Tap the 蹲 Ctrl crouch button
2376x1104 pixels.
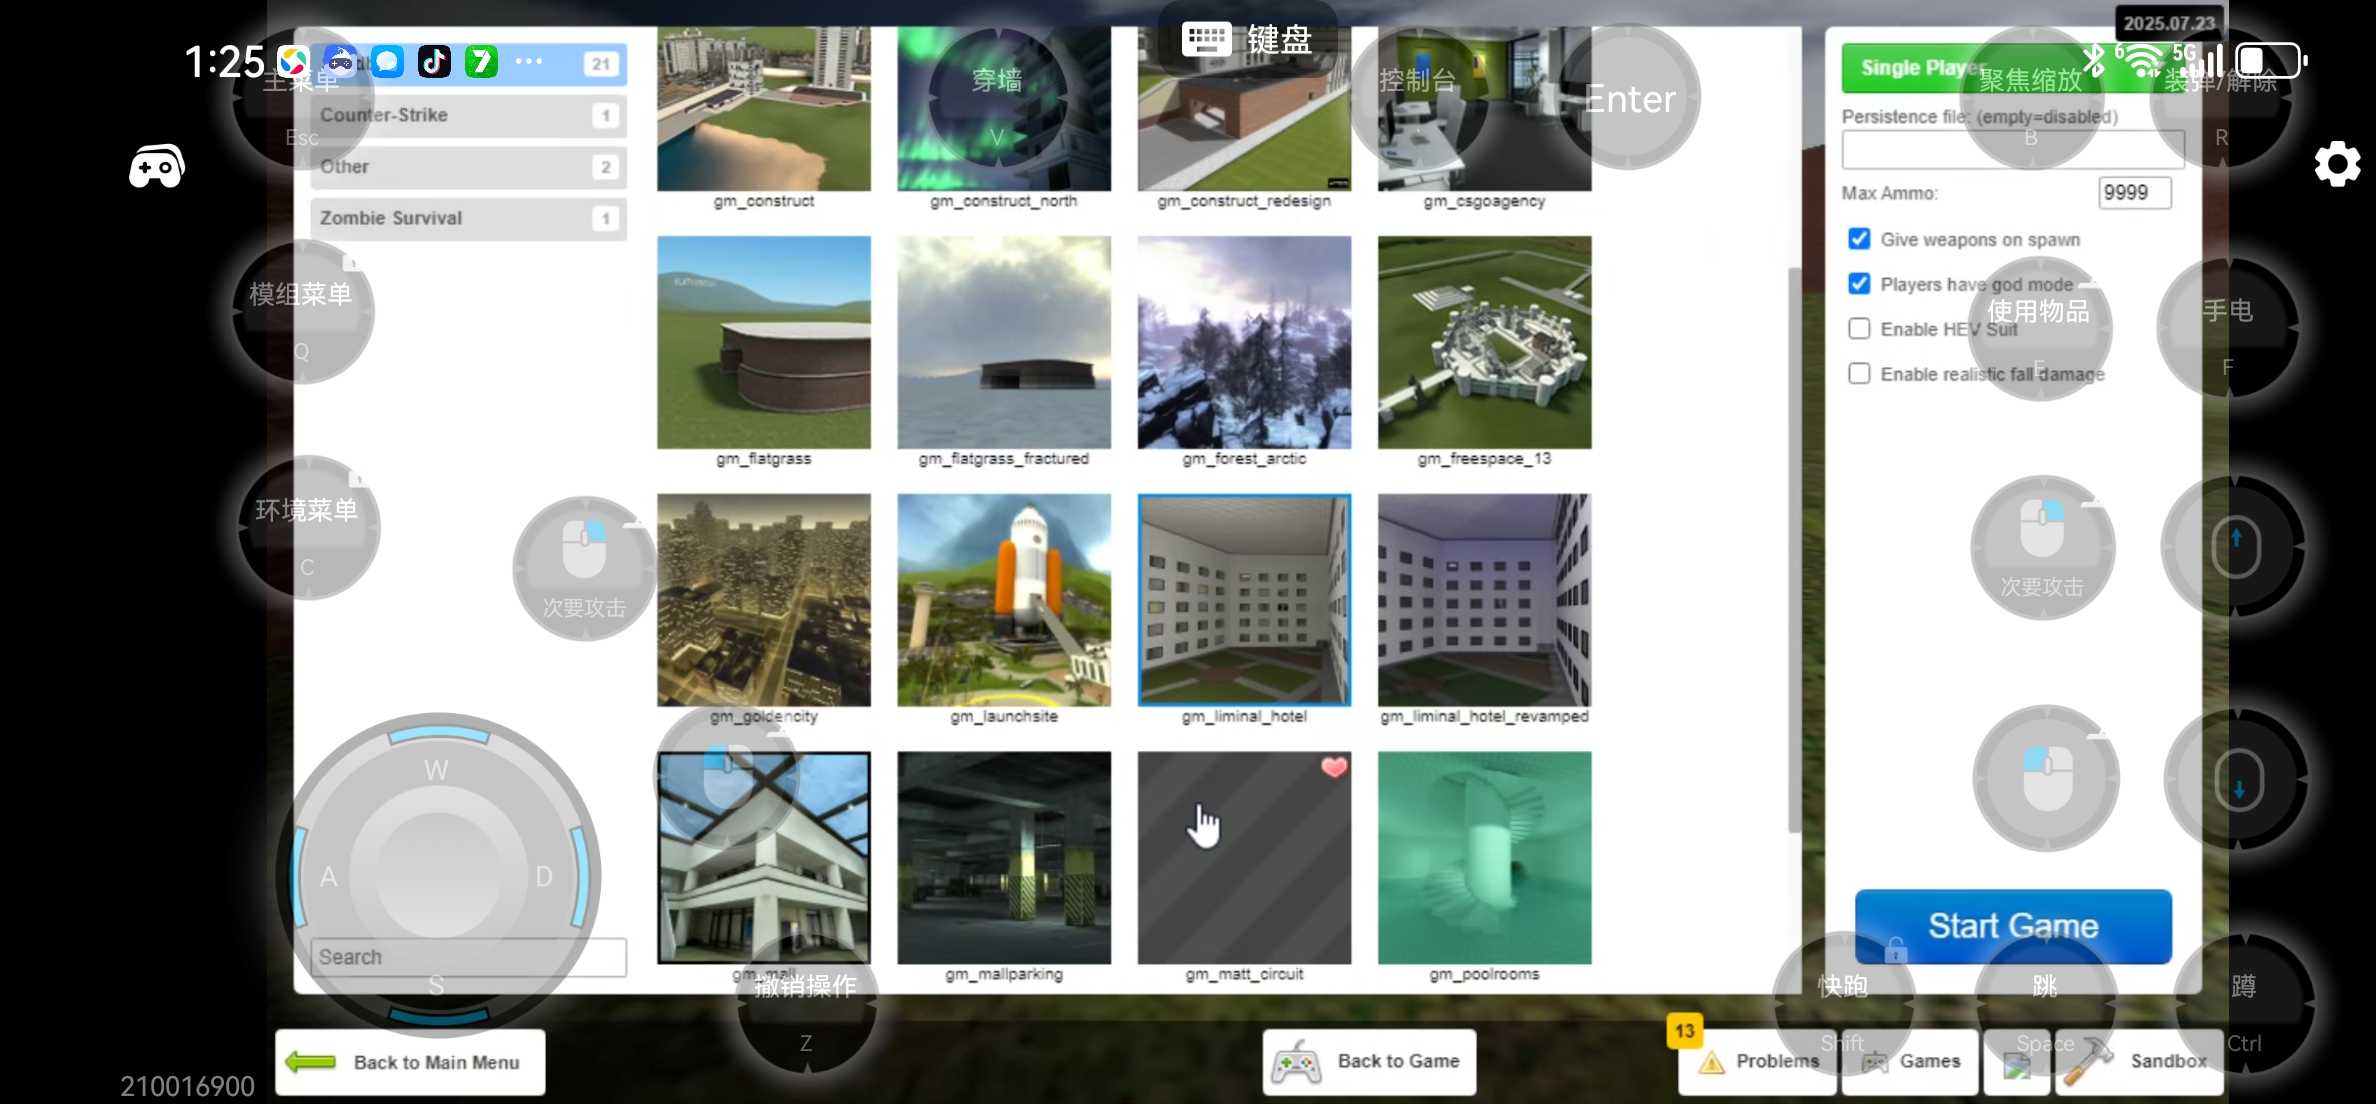coord(2244,1004)
